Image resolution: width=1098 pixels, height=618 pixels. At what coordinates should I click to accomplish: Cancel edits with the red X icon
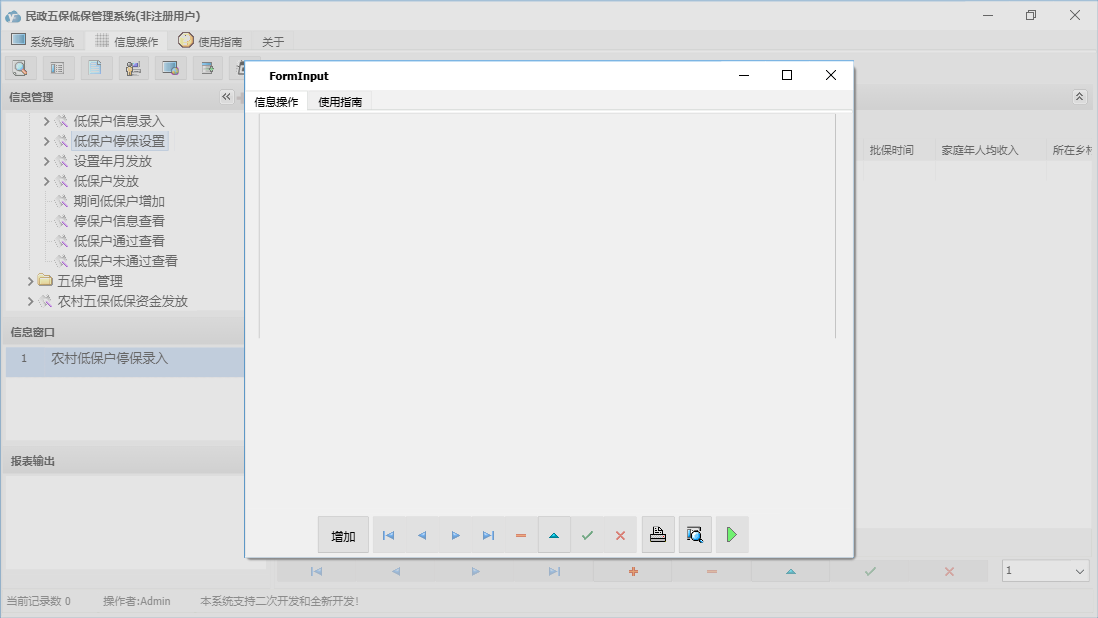click(x=619, y=534)
